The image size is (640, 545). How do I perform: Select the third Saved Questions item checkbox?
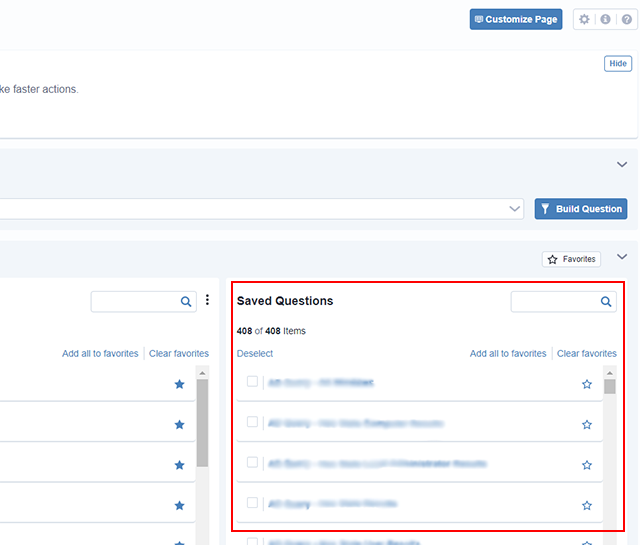pyautogui.click(x=252, y=462)
